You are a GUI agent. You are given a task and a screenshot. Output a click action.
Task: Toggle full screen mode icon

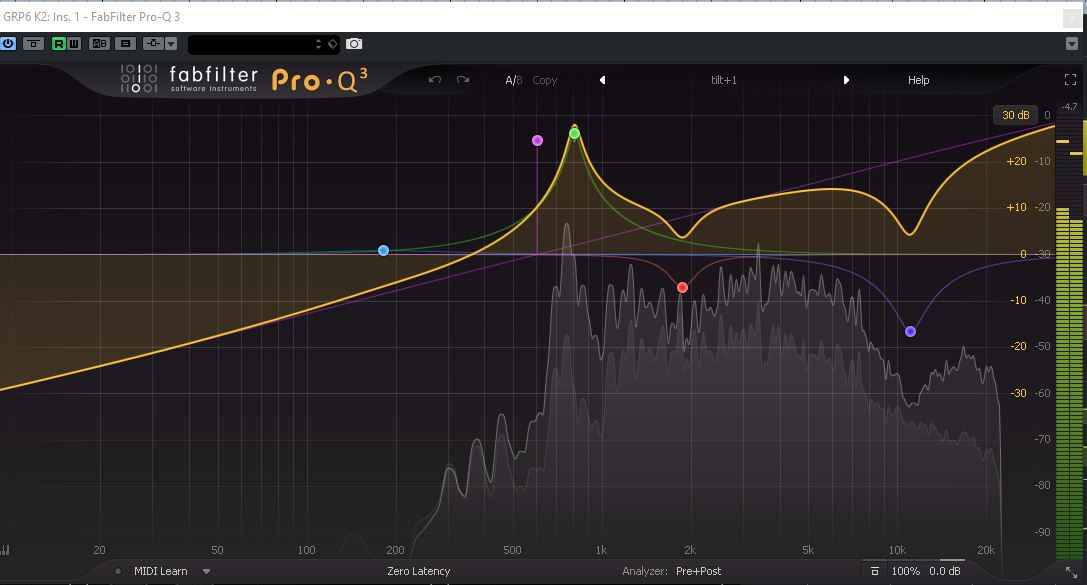1070,80
